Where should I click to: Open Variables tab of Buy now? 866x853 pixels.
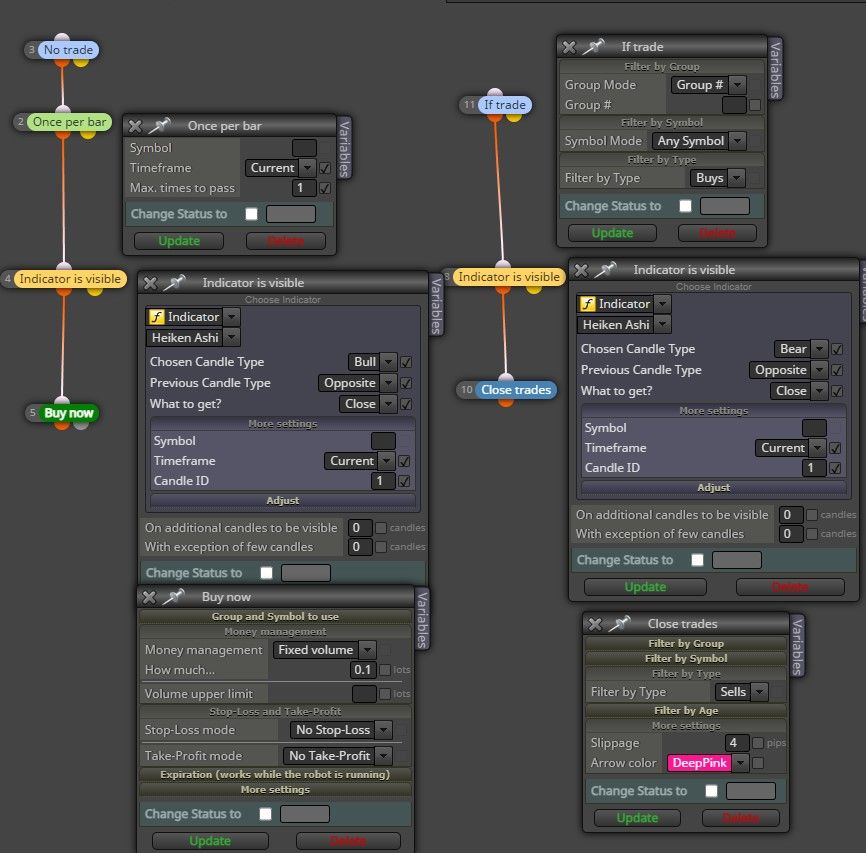(x=421, y=619)
